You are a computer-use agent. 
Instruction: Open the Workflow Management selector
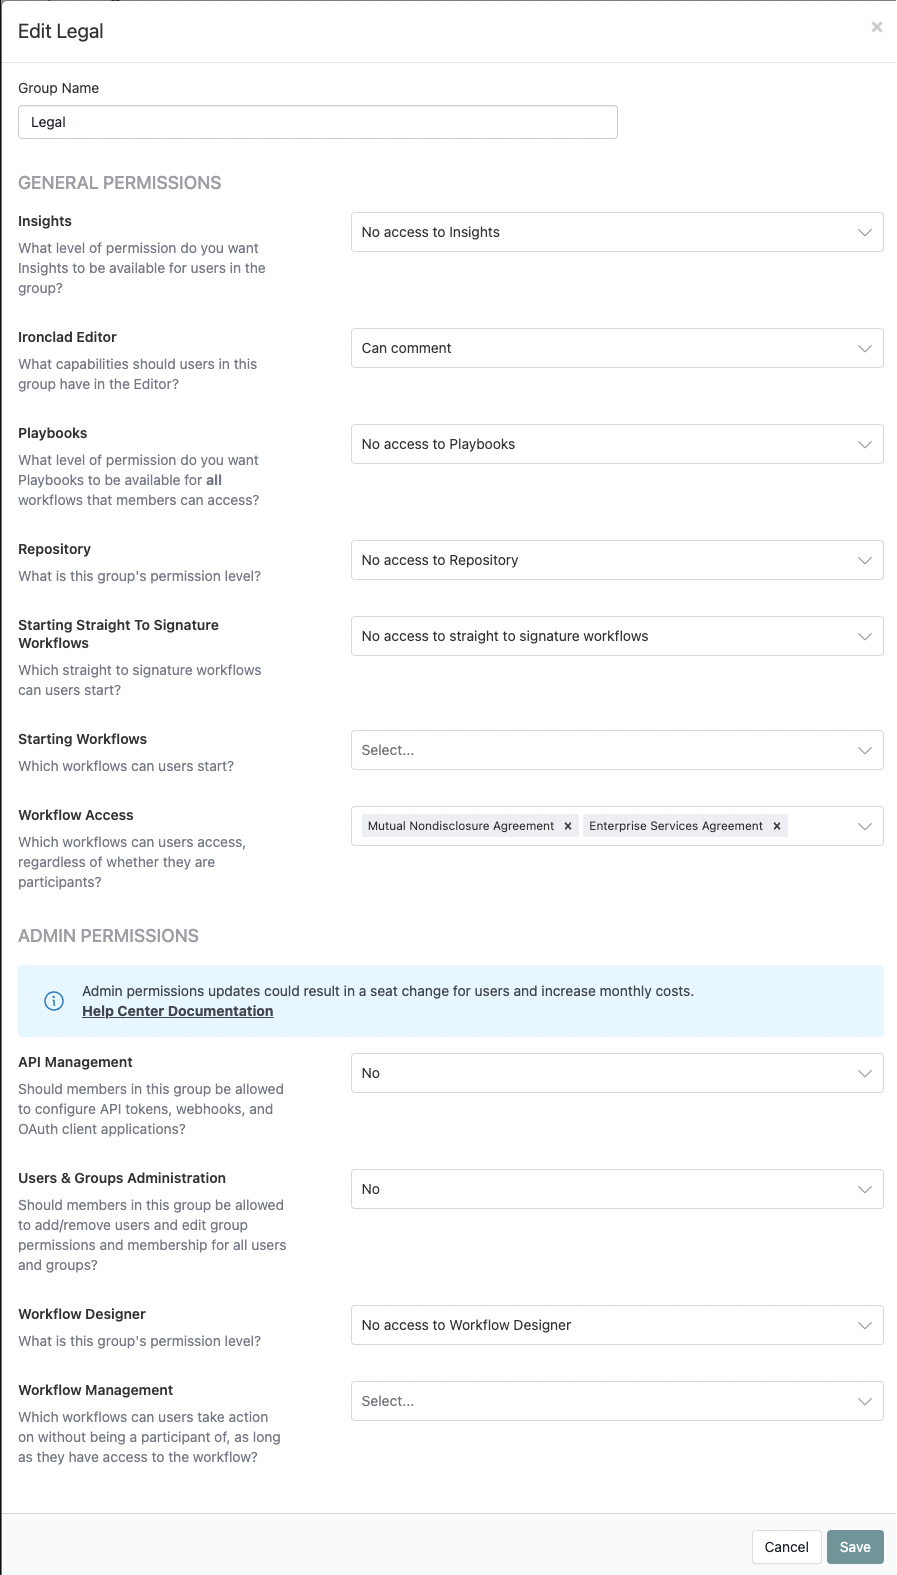[x=617, y=1401]
